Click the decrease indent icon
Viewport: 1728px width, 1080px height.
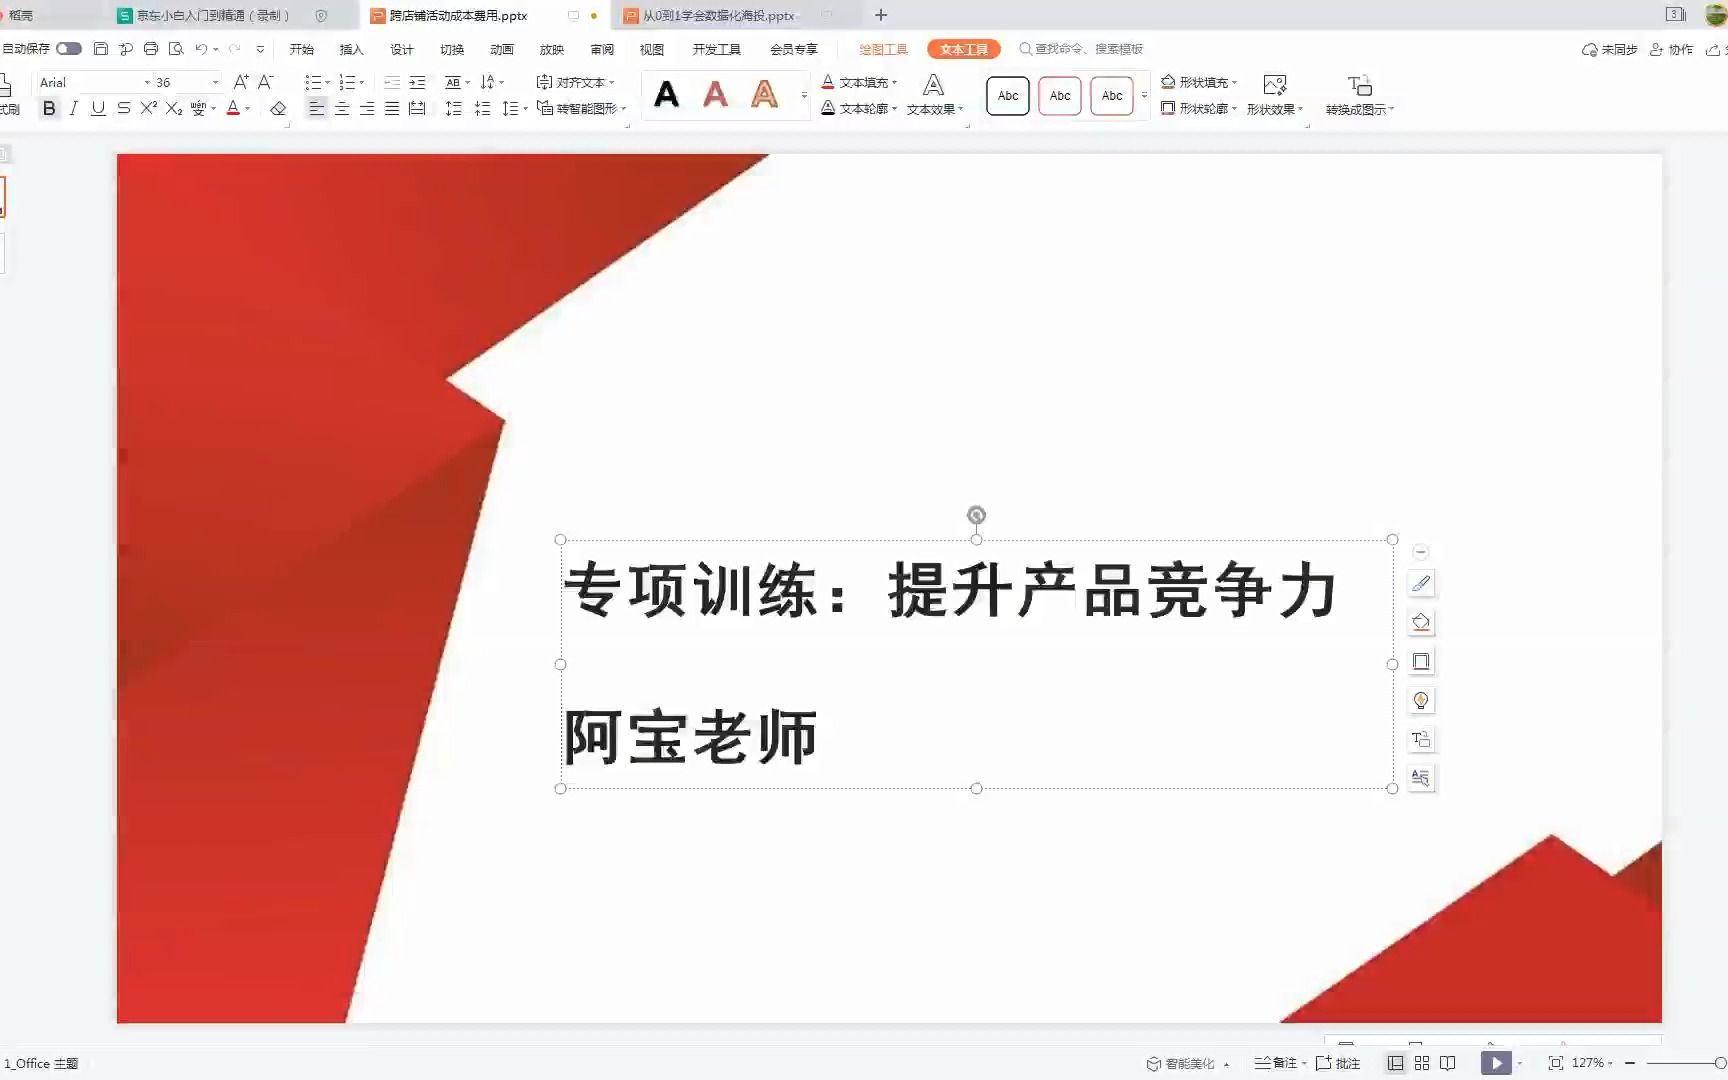tap(392, 82)
